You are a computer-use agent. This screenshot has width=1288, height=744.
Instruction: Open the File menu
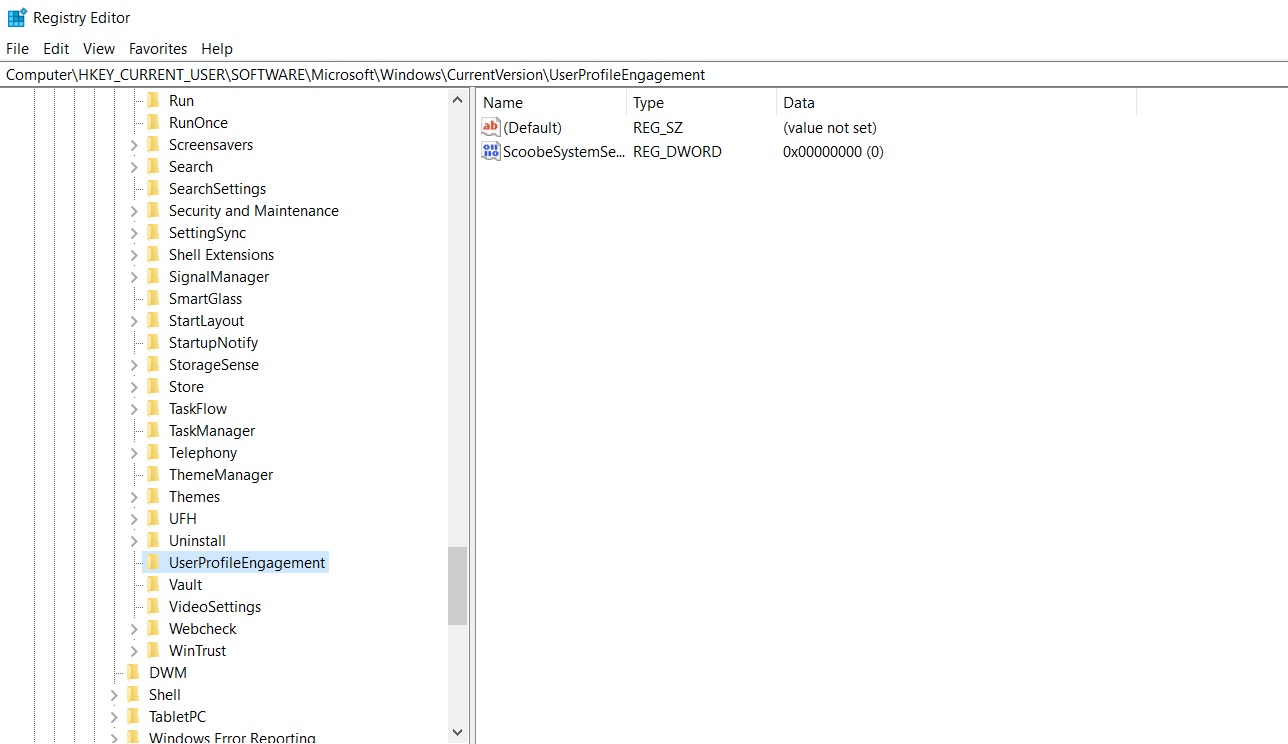17,48
